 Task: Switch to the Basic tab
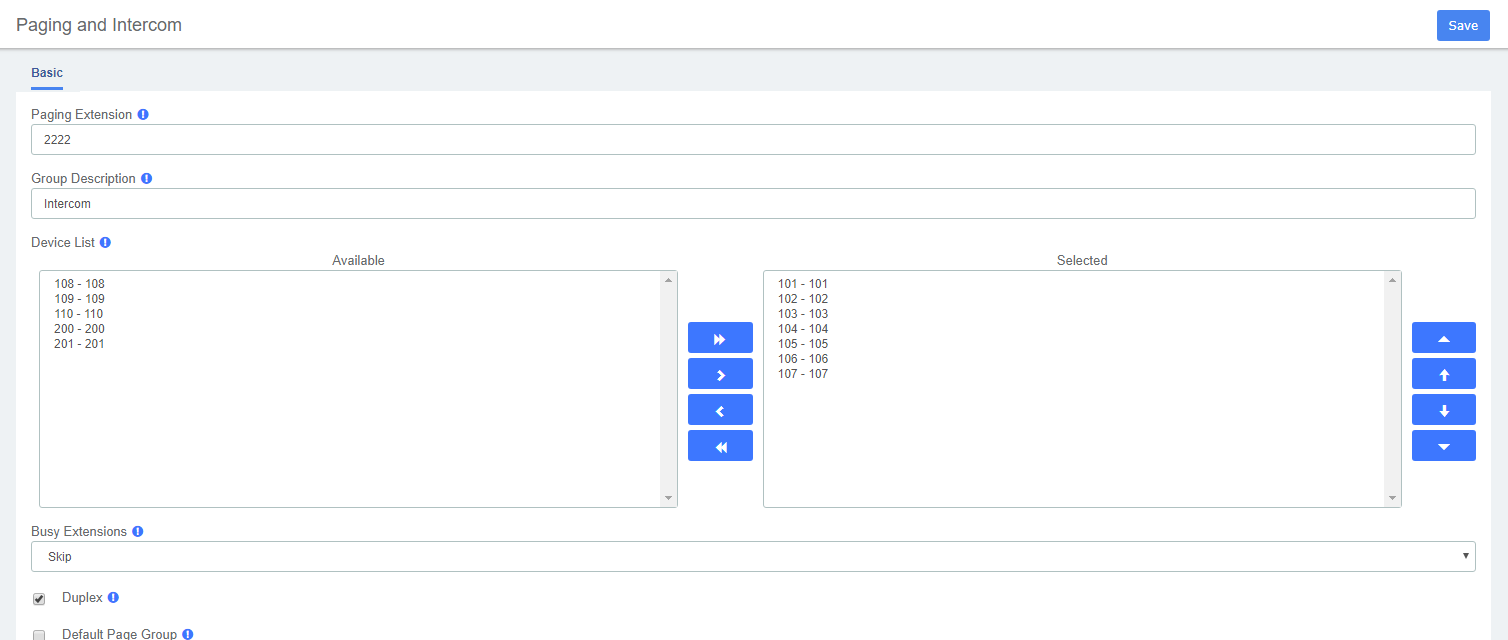point(47,73)
